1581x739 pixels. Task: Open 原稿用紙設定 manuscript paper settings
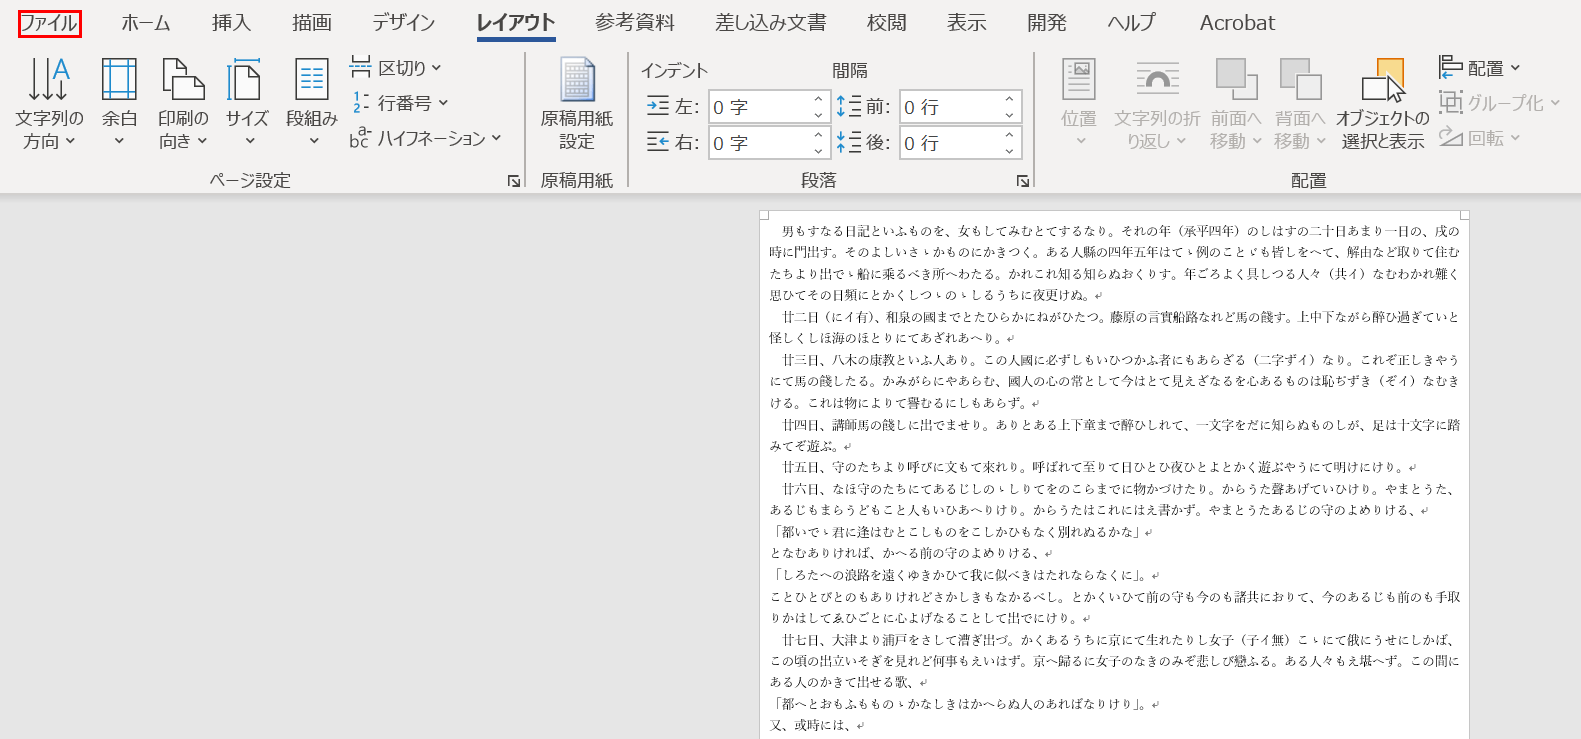[x=577, y=80]
